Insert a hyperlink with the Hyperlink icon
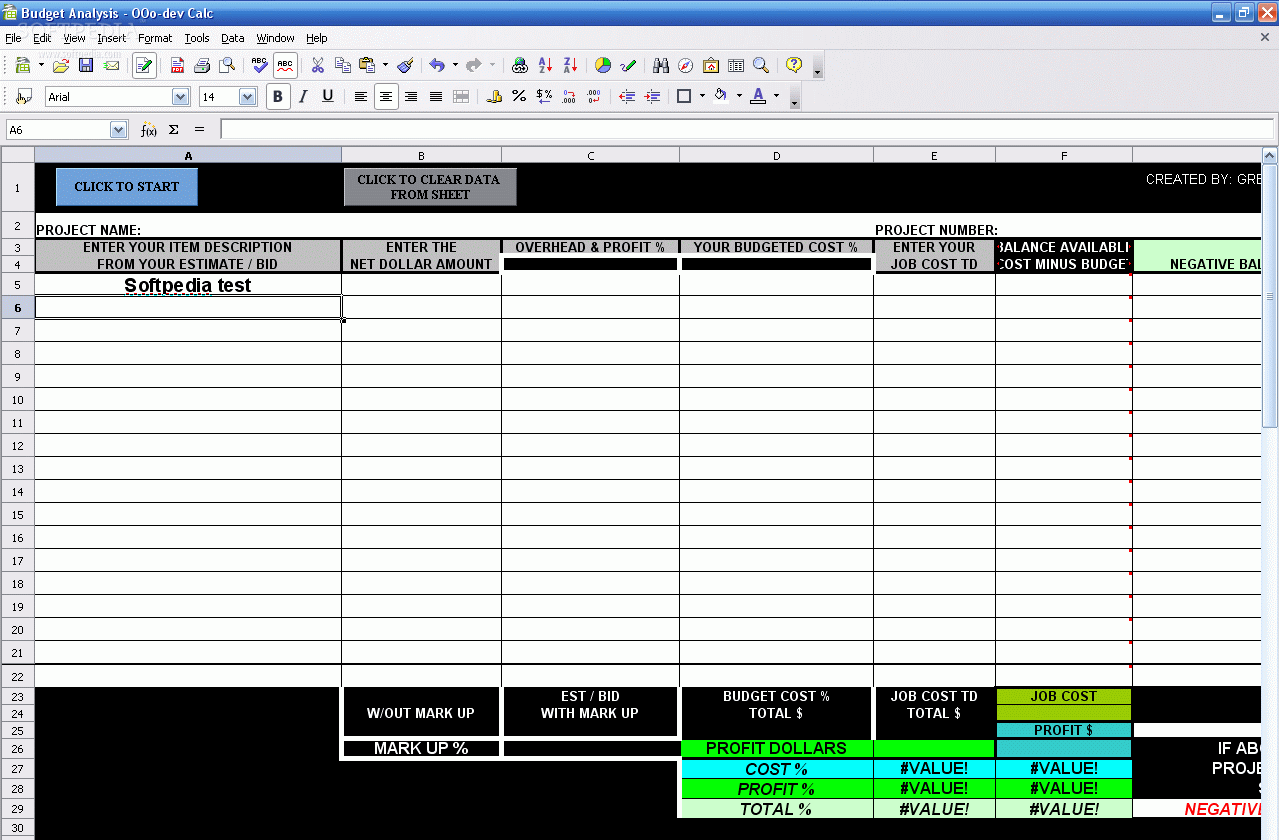 (520, 65)
